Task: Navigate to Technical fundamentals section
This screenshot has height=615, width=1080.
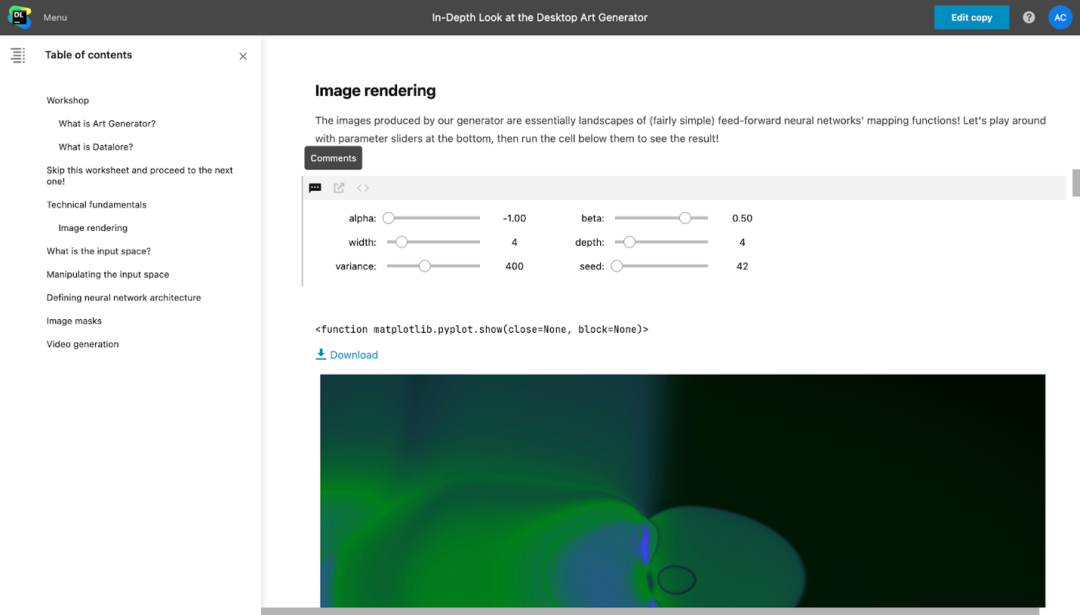Action: click(x=96, y=205)
